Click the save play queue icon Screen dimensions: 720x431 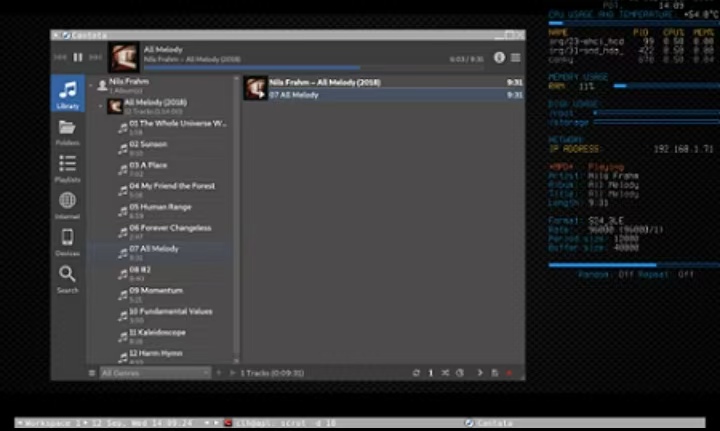tap(495, 373)
